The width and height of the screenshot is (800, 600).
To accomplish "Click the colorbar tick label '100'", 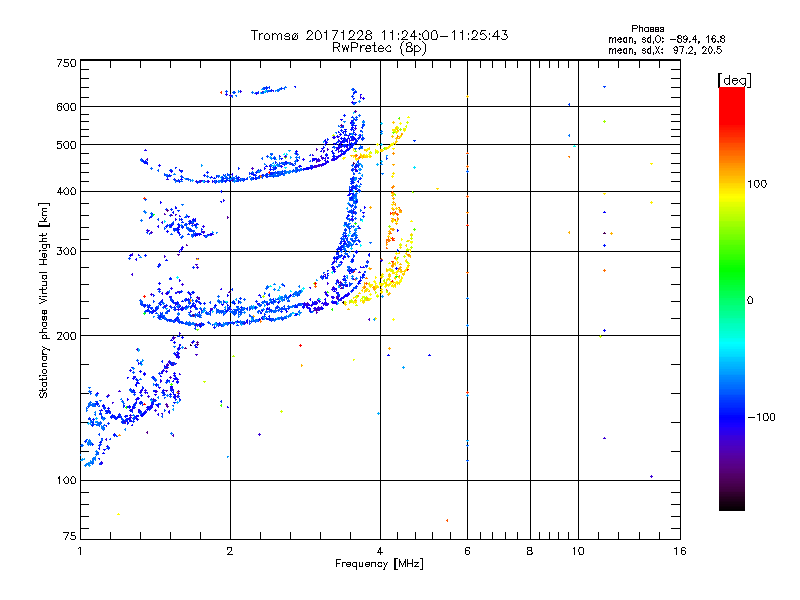I will (x=757, y=184).
